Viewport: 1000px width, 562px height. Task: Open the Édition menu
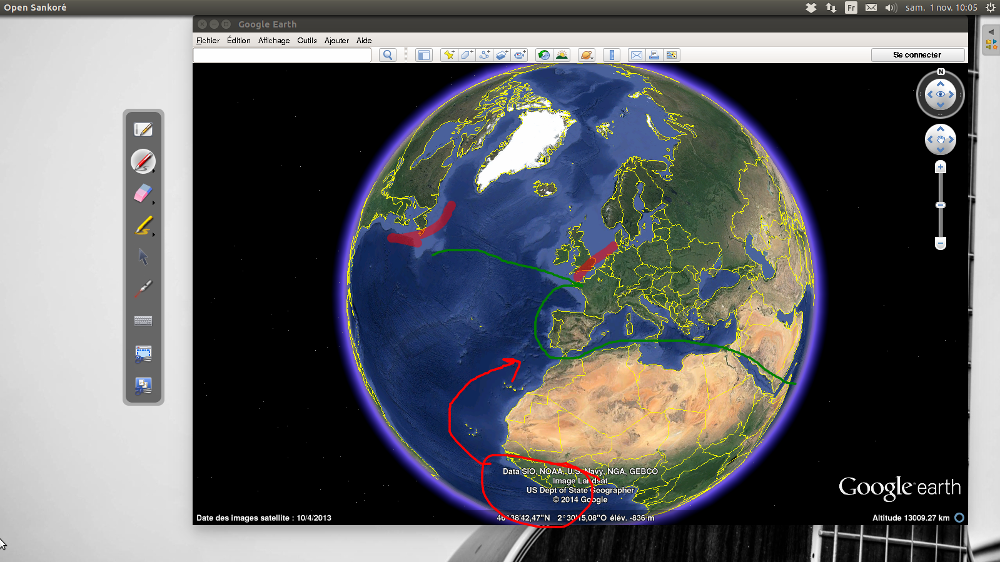point(239,40)
